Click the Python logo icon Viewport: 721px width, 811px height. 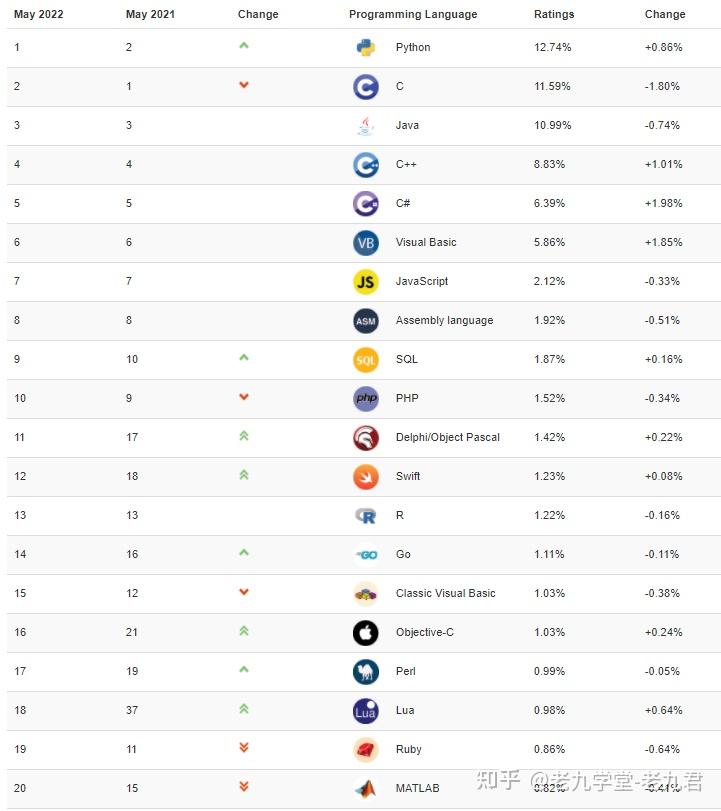coord(366,47)
